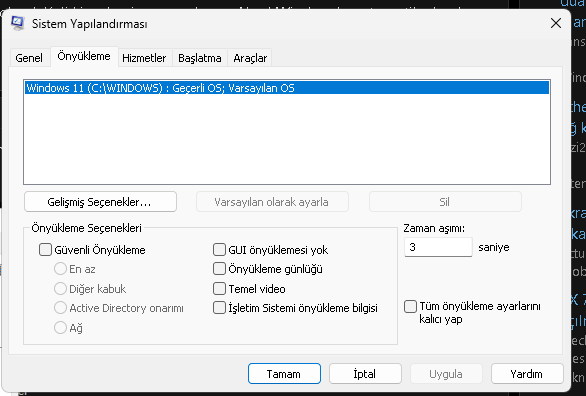586x396 pixels.
Task: Open the Hizmetler tab
Action: [x=144, y=58]
